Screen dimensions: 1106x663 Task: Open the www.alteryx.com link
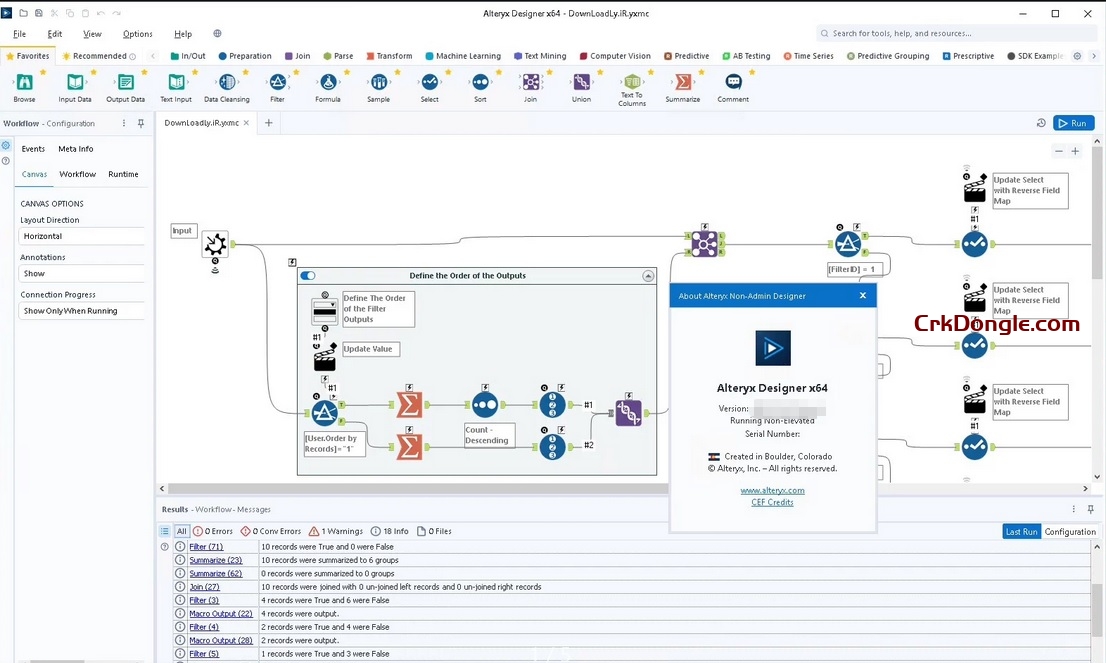coord(772,490)
